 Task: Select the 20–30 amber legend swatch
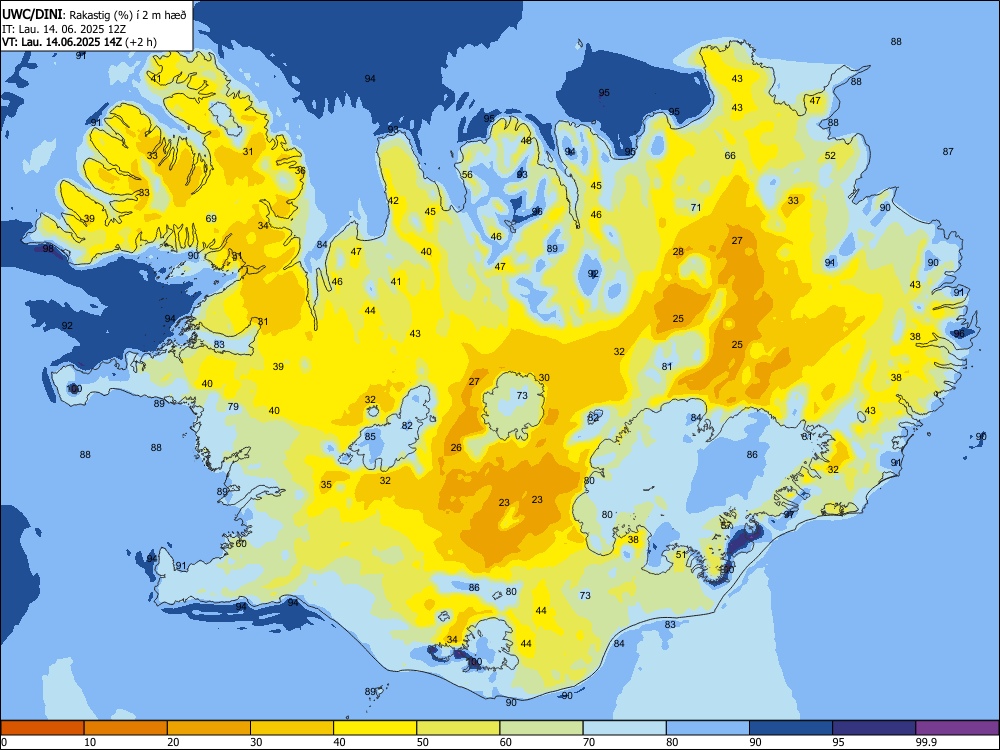pos(209,728)
